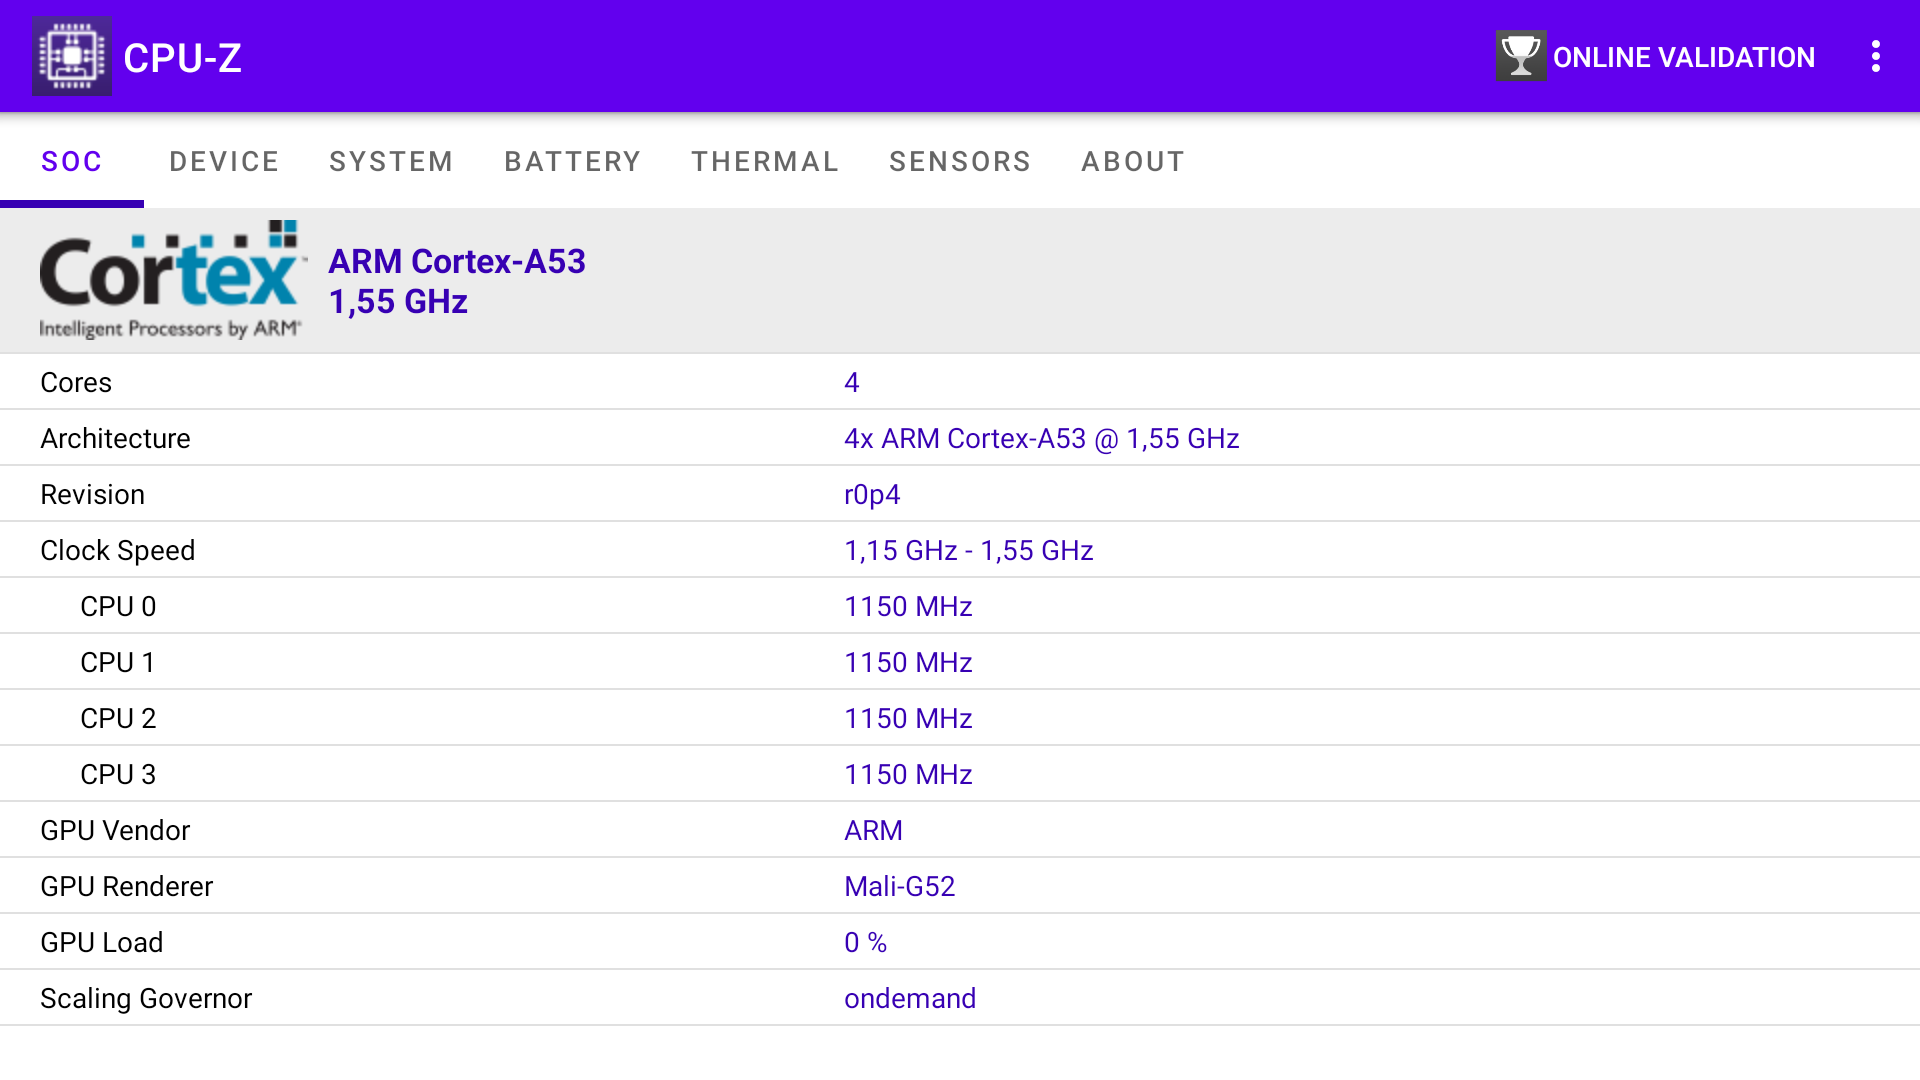The width and height of the screenshot is (1920, 1080).
Task: Select the CPU 0 frequency entry
Action: pos(907,607)
